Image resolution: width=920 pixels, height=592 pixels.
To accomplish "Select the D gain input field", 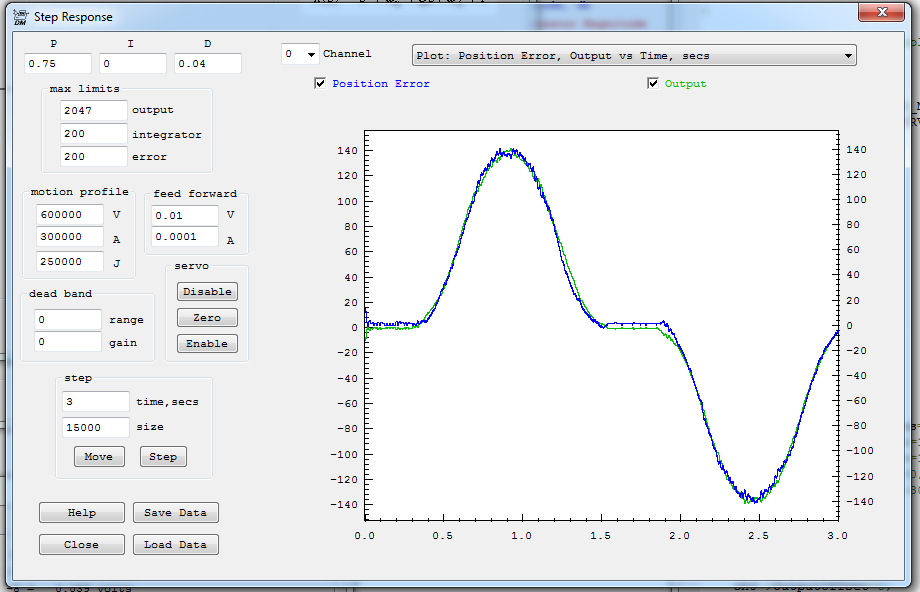I will coord(207,64).
